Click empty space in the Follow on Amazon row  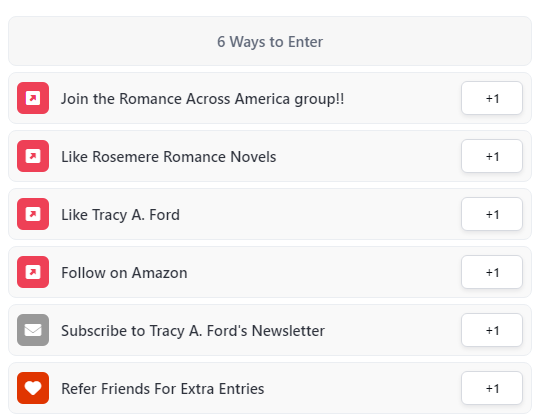tap(324, 272)
